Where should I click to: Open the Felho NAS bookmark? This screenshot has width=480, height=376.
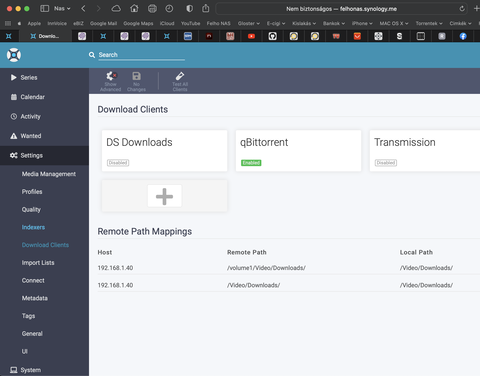218,23
